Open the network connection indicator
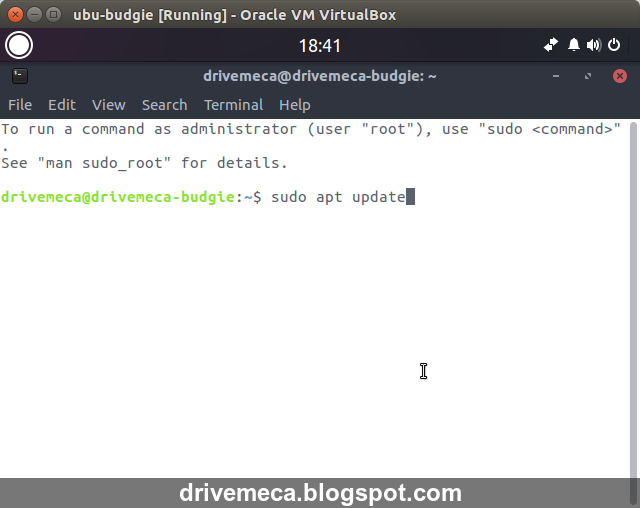640x508 pixels. pyautogui.click(x=551, y=44)
